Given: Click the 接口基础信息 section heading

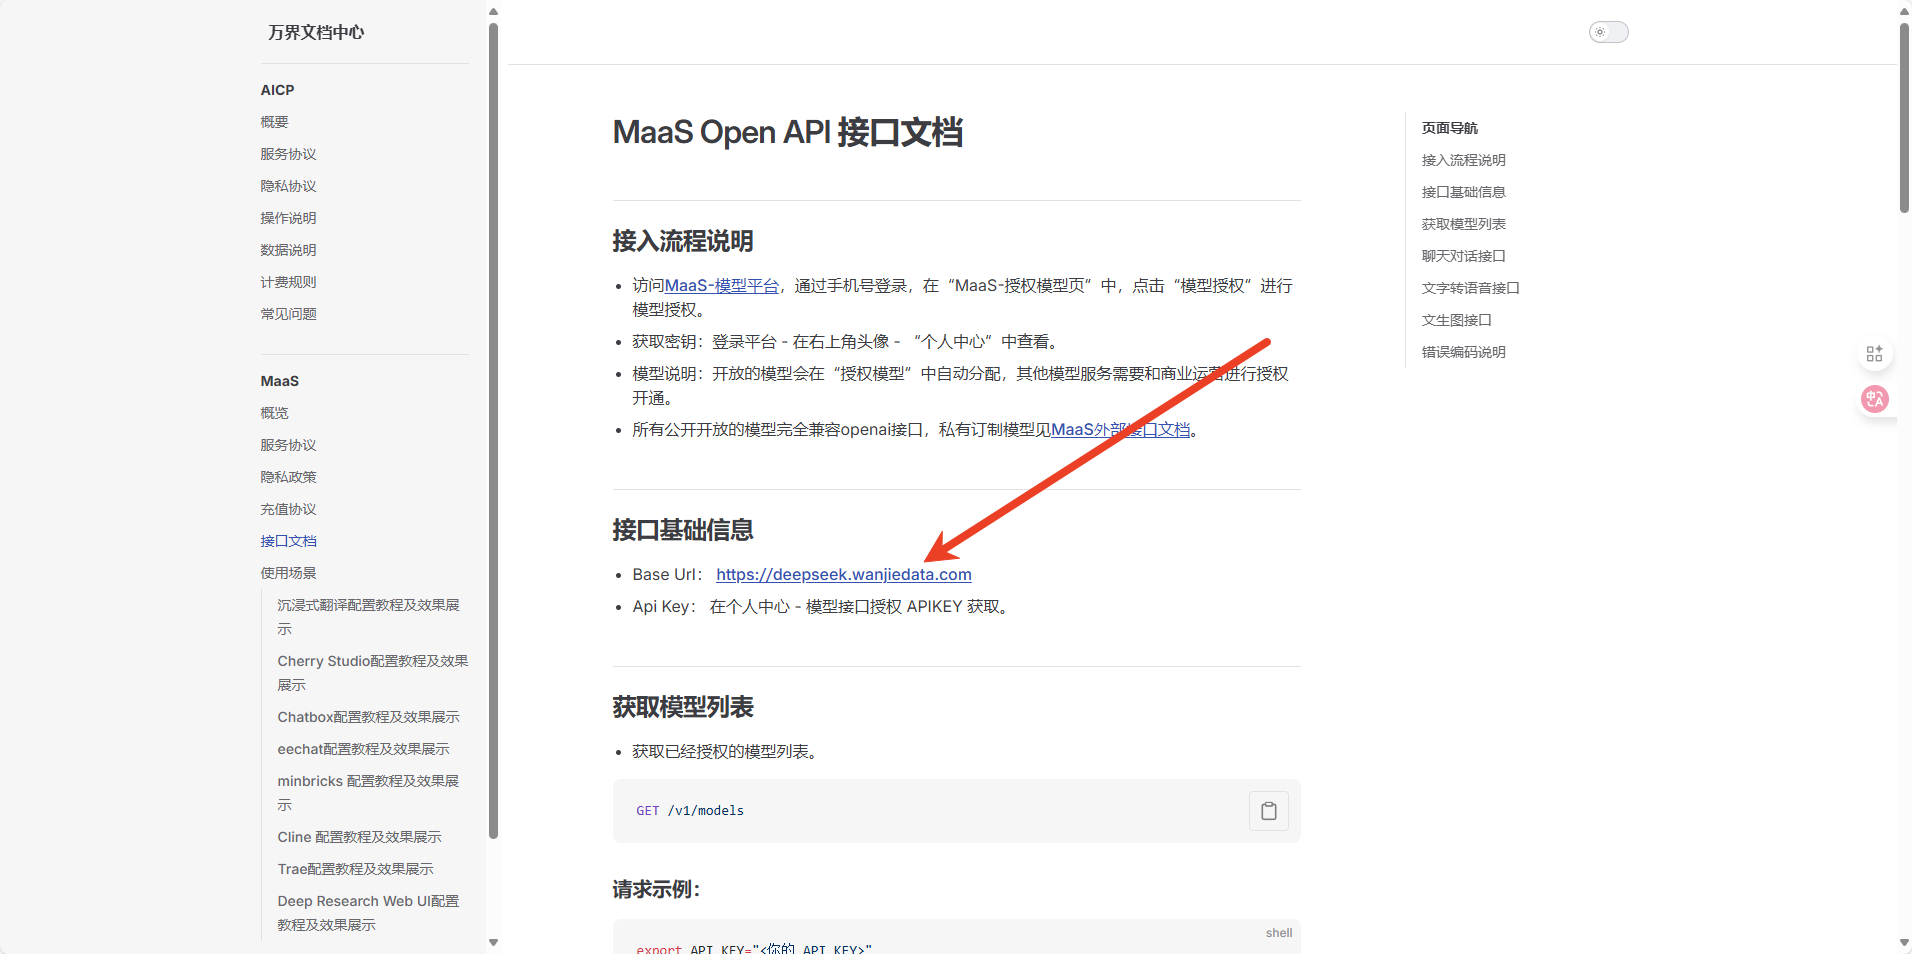Looking at the screenshot, I should [x=683, y=530].
